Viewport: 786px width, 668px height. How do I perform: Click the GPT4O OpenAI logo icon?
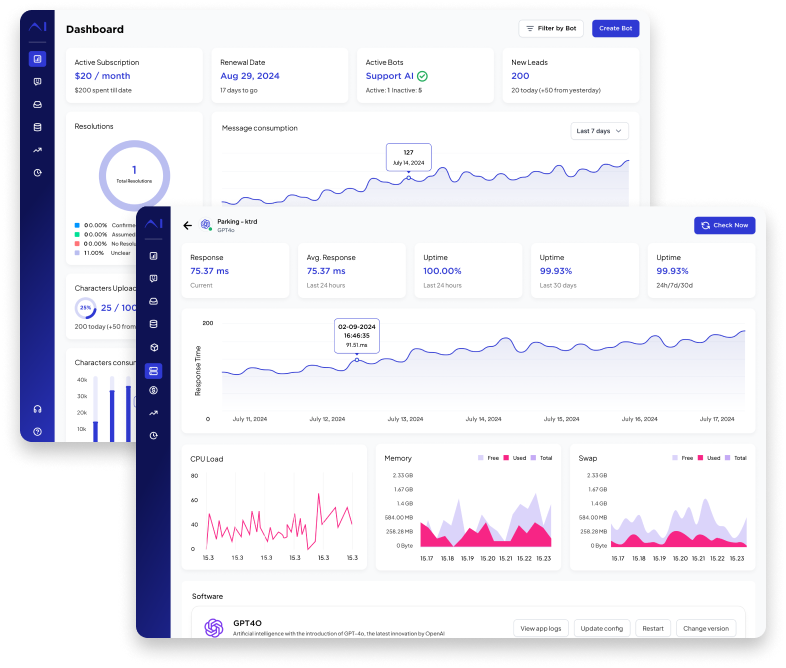pyautogui.click(x=214, y=628)
